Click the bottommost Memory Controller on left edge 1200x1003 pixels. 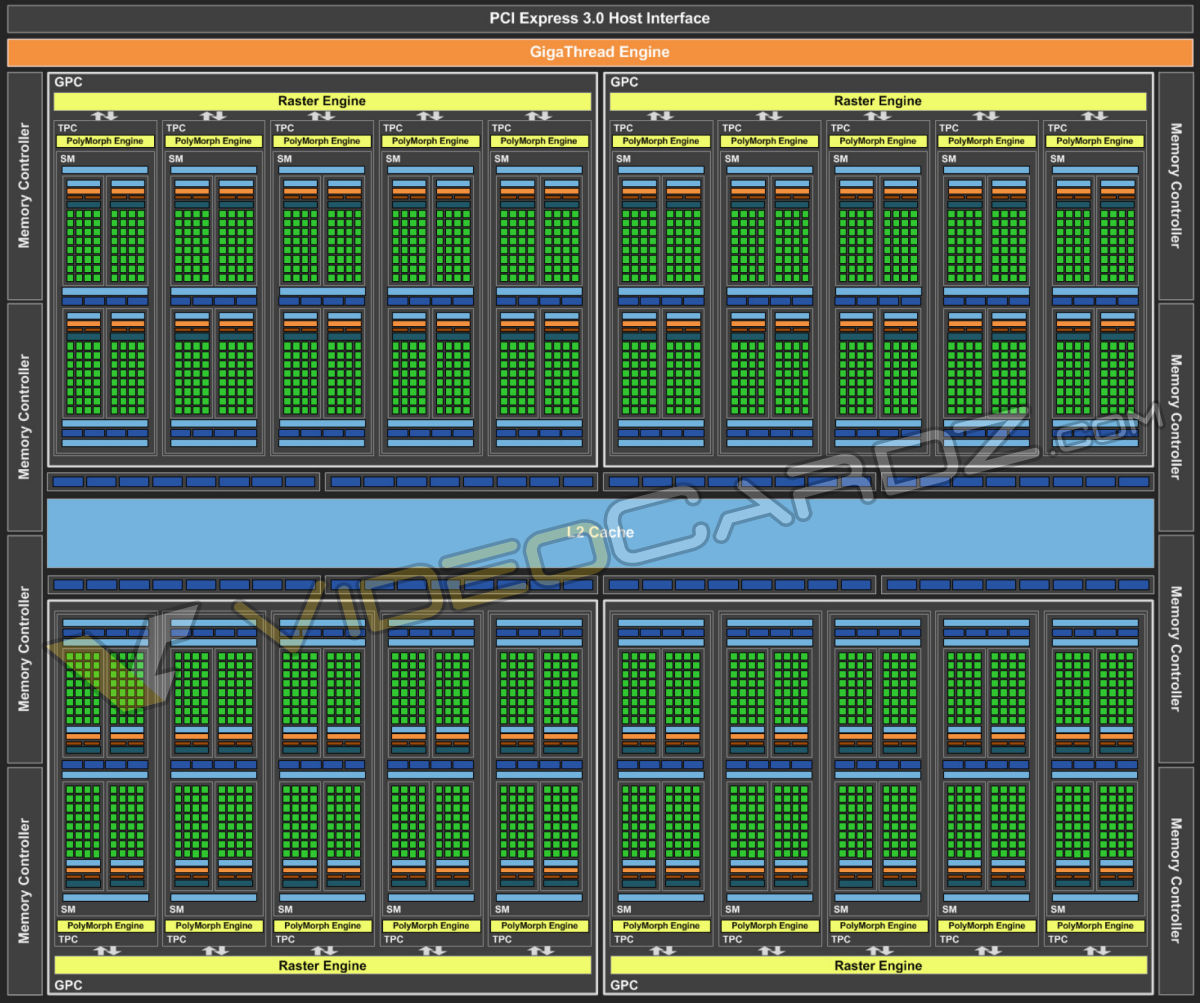pos(25,881)
